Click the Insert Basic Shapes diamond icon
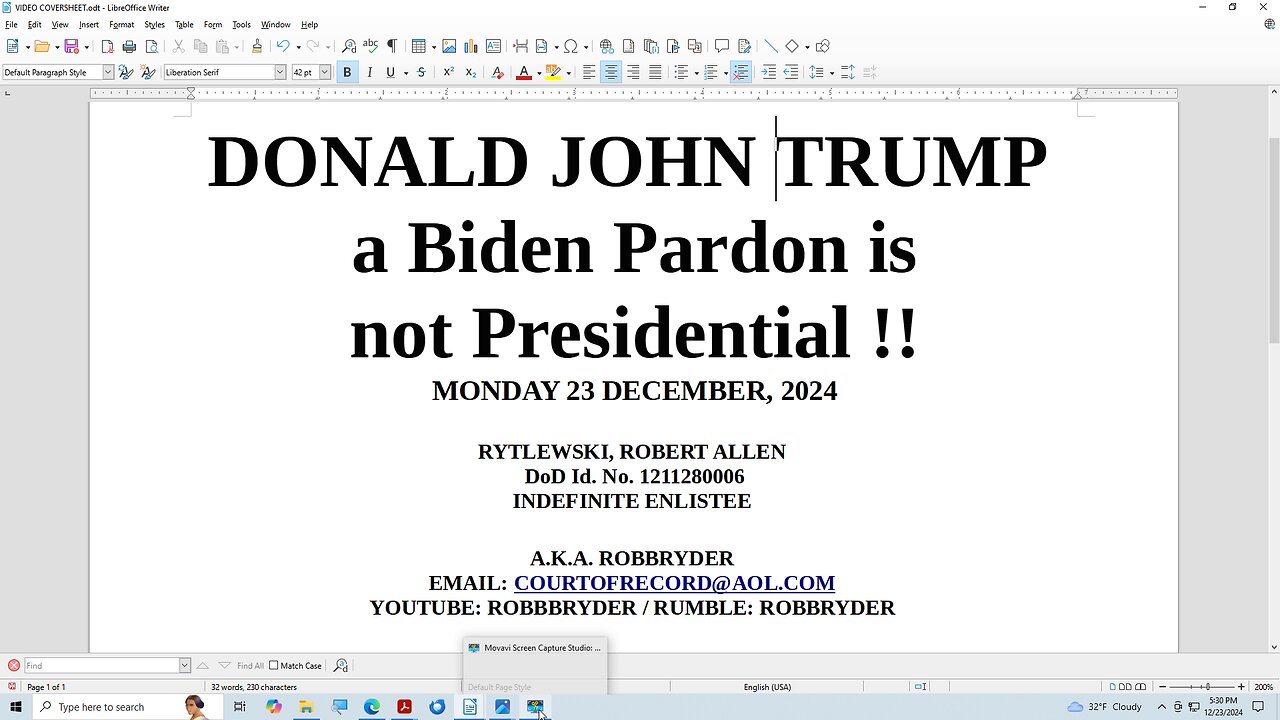 pyautogui.click(x=792, y=46)
